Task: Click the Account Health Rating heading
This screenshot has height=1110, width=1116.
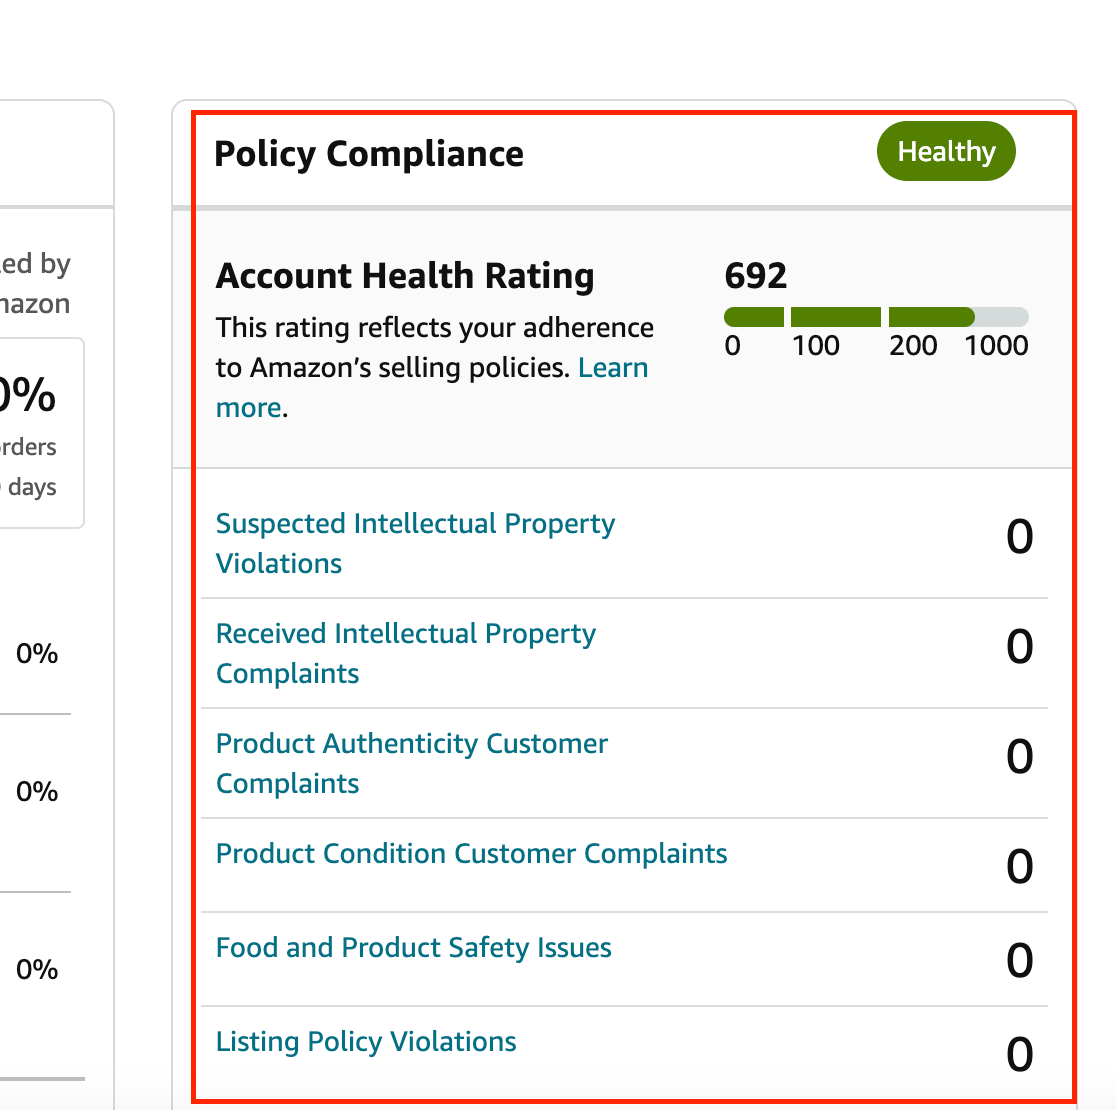Action: click(405, 276)
